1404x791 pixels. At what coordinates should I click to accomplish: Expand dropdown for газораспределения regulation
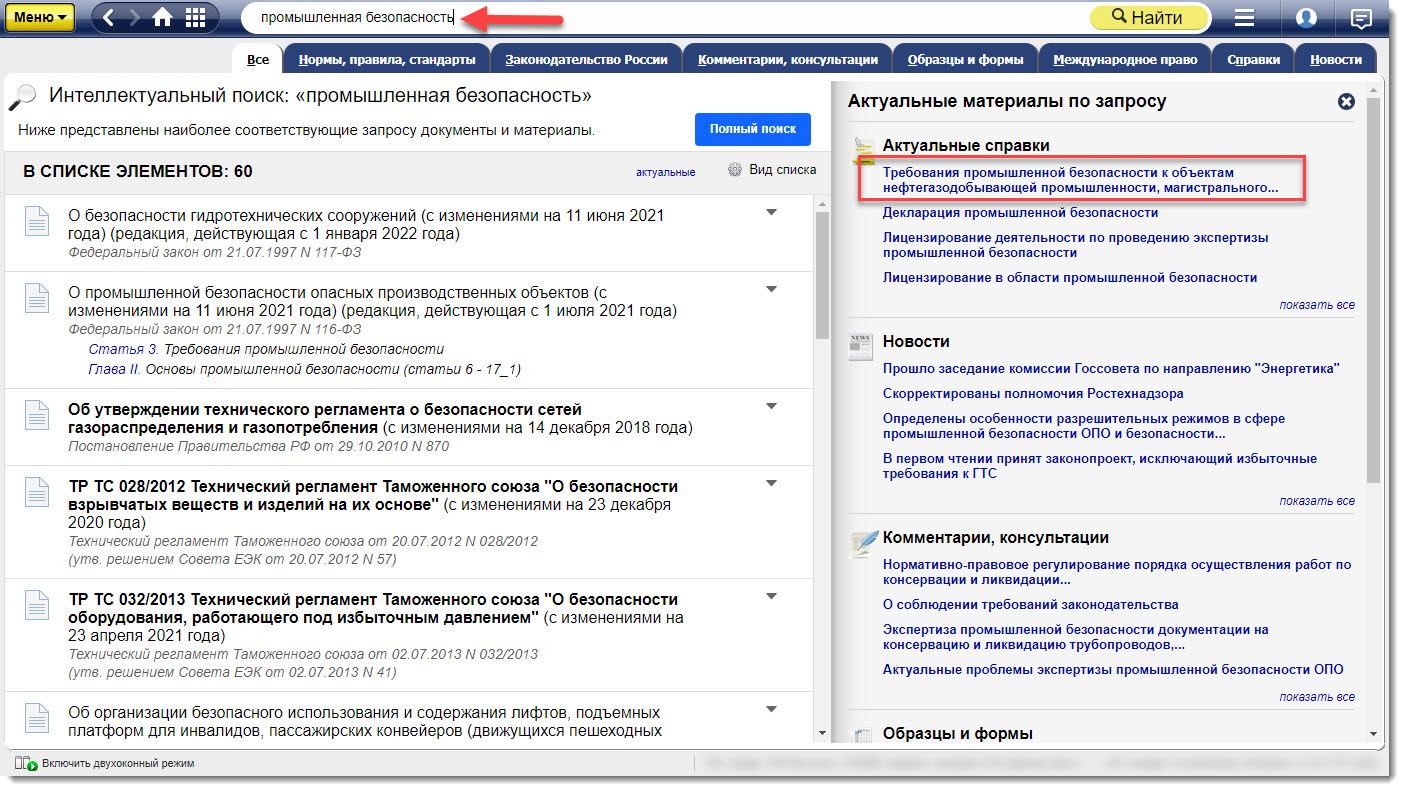pyautogui.click(x=771, y=406)
